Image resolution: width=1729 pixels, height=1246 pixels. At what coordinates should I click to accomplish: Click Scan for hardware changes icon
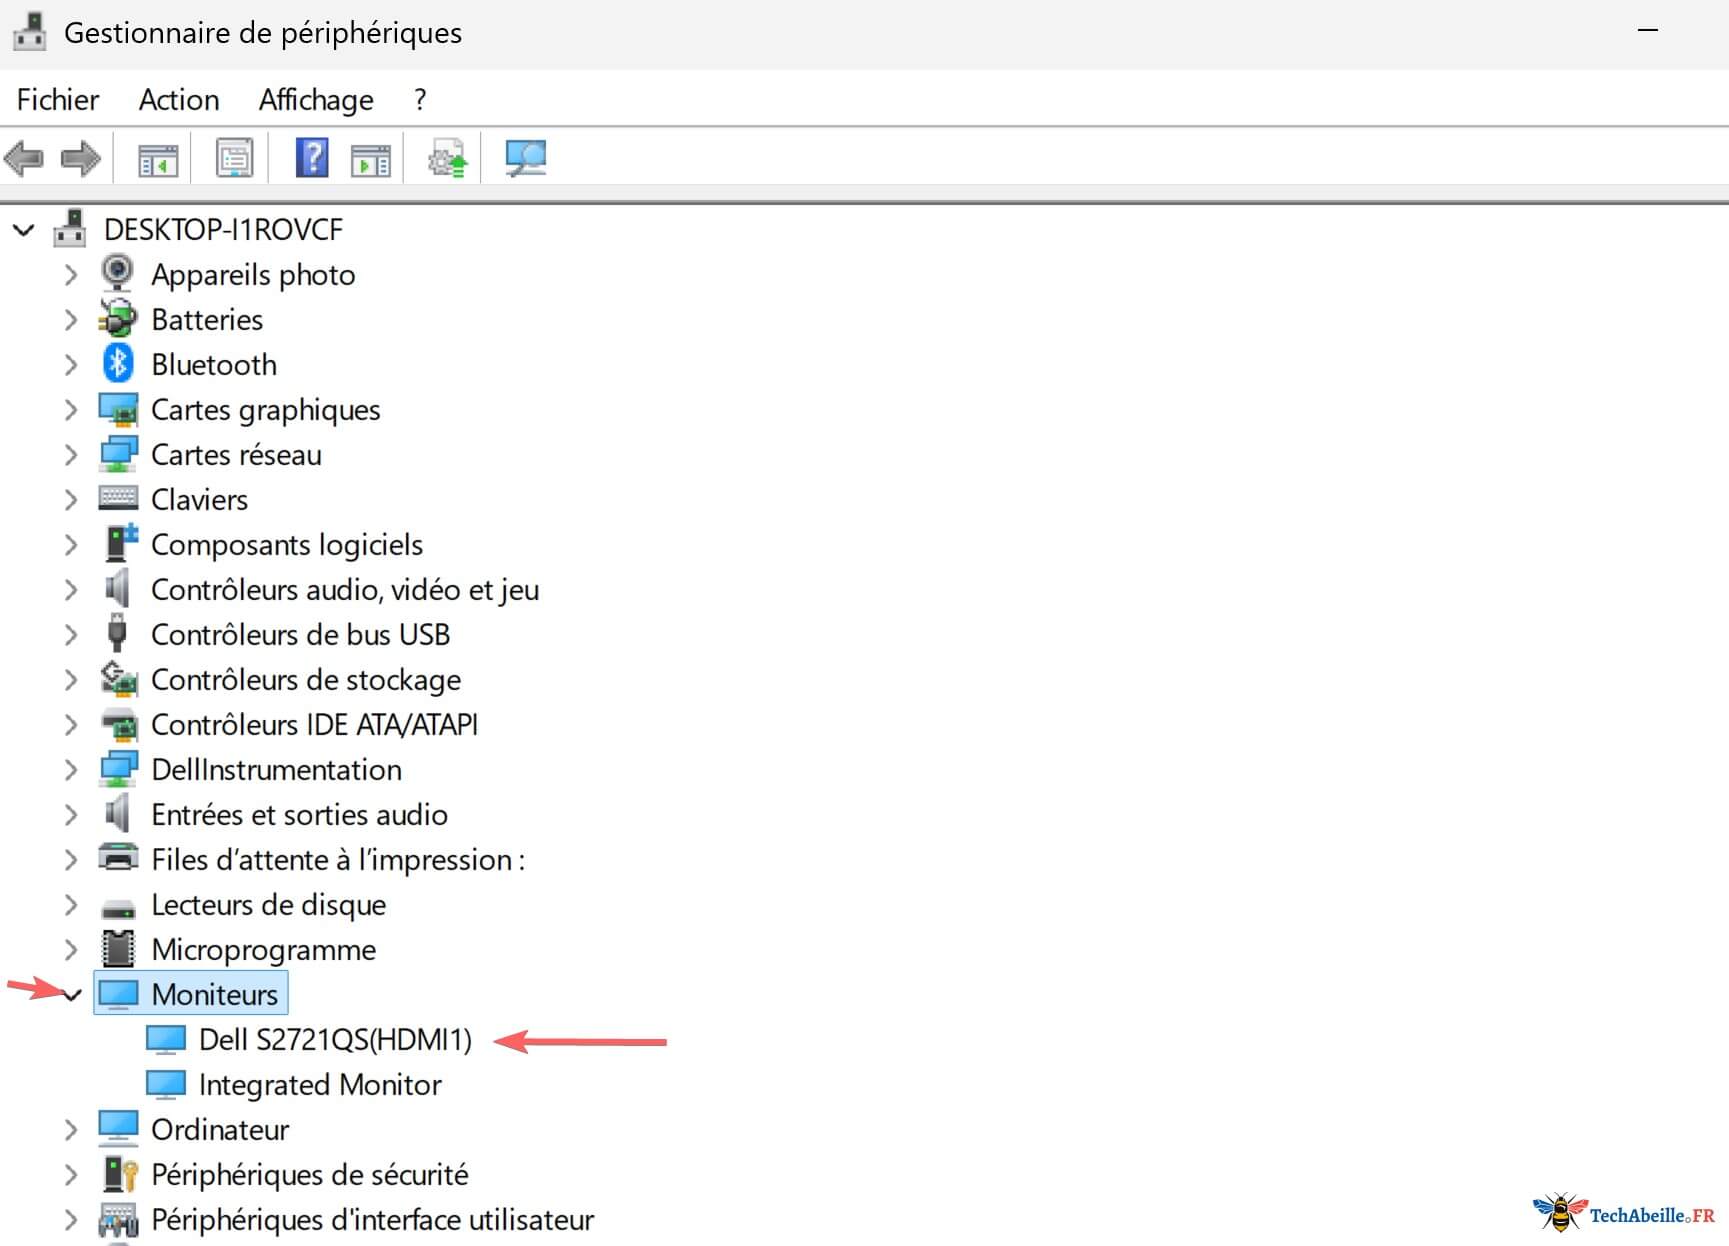pos(525,158)
